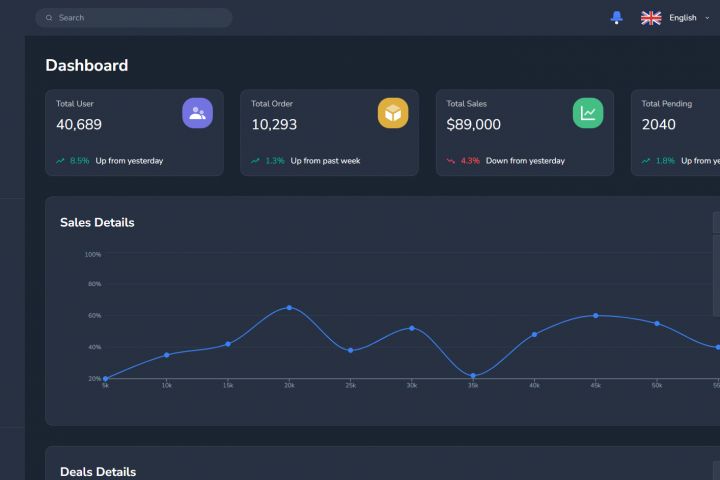
Task: Click the 5k starting chart data point
Action: coord(105,378)
